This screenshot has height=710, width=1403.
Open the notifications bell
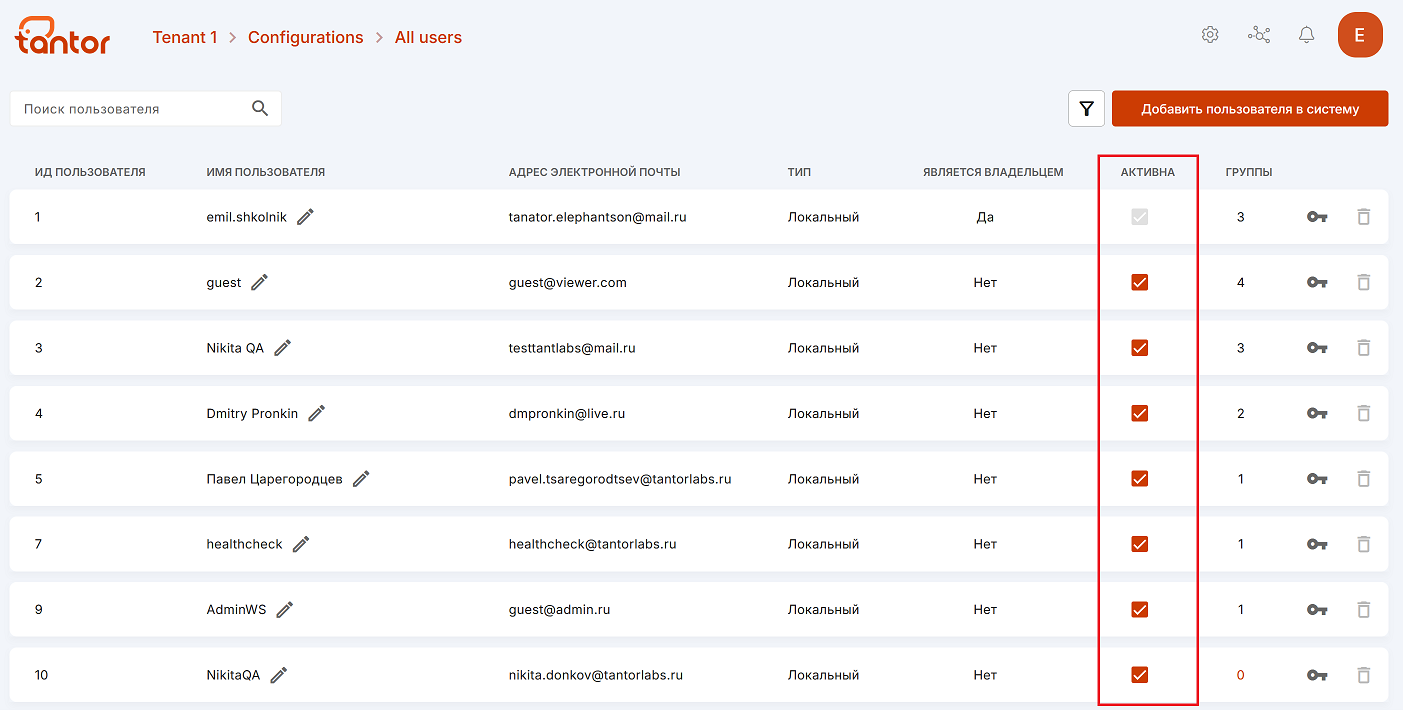(1306, 35)
